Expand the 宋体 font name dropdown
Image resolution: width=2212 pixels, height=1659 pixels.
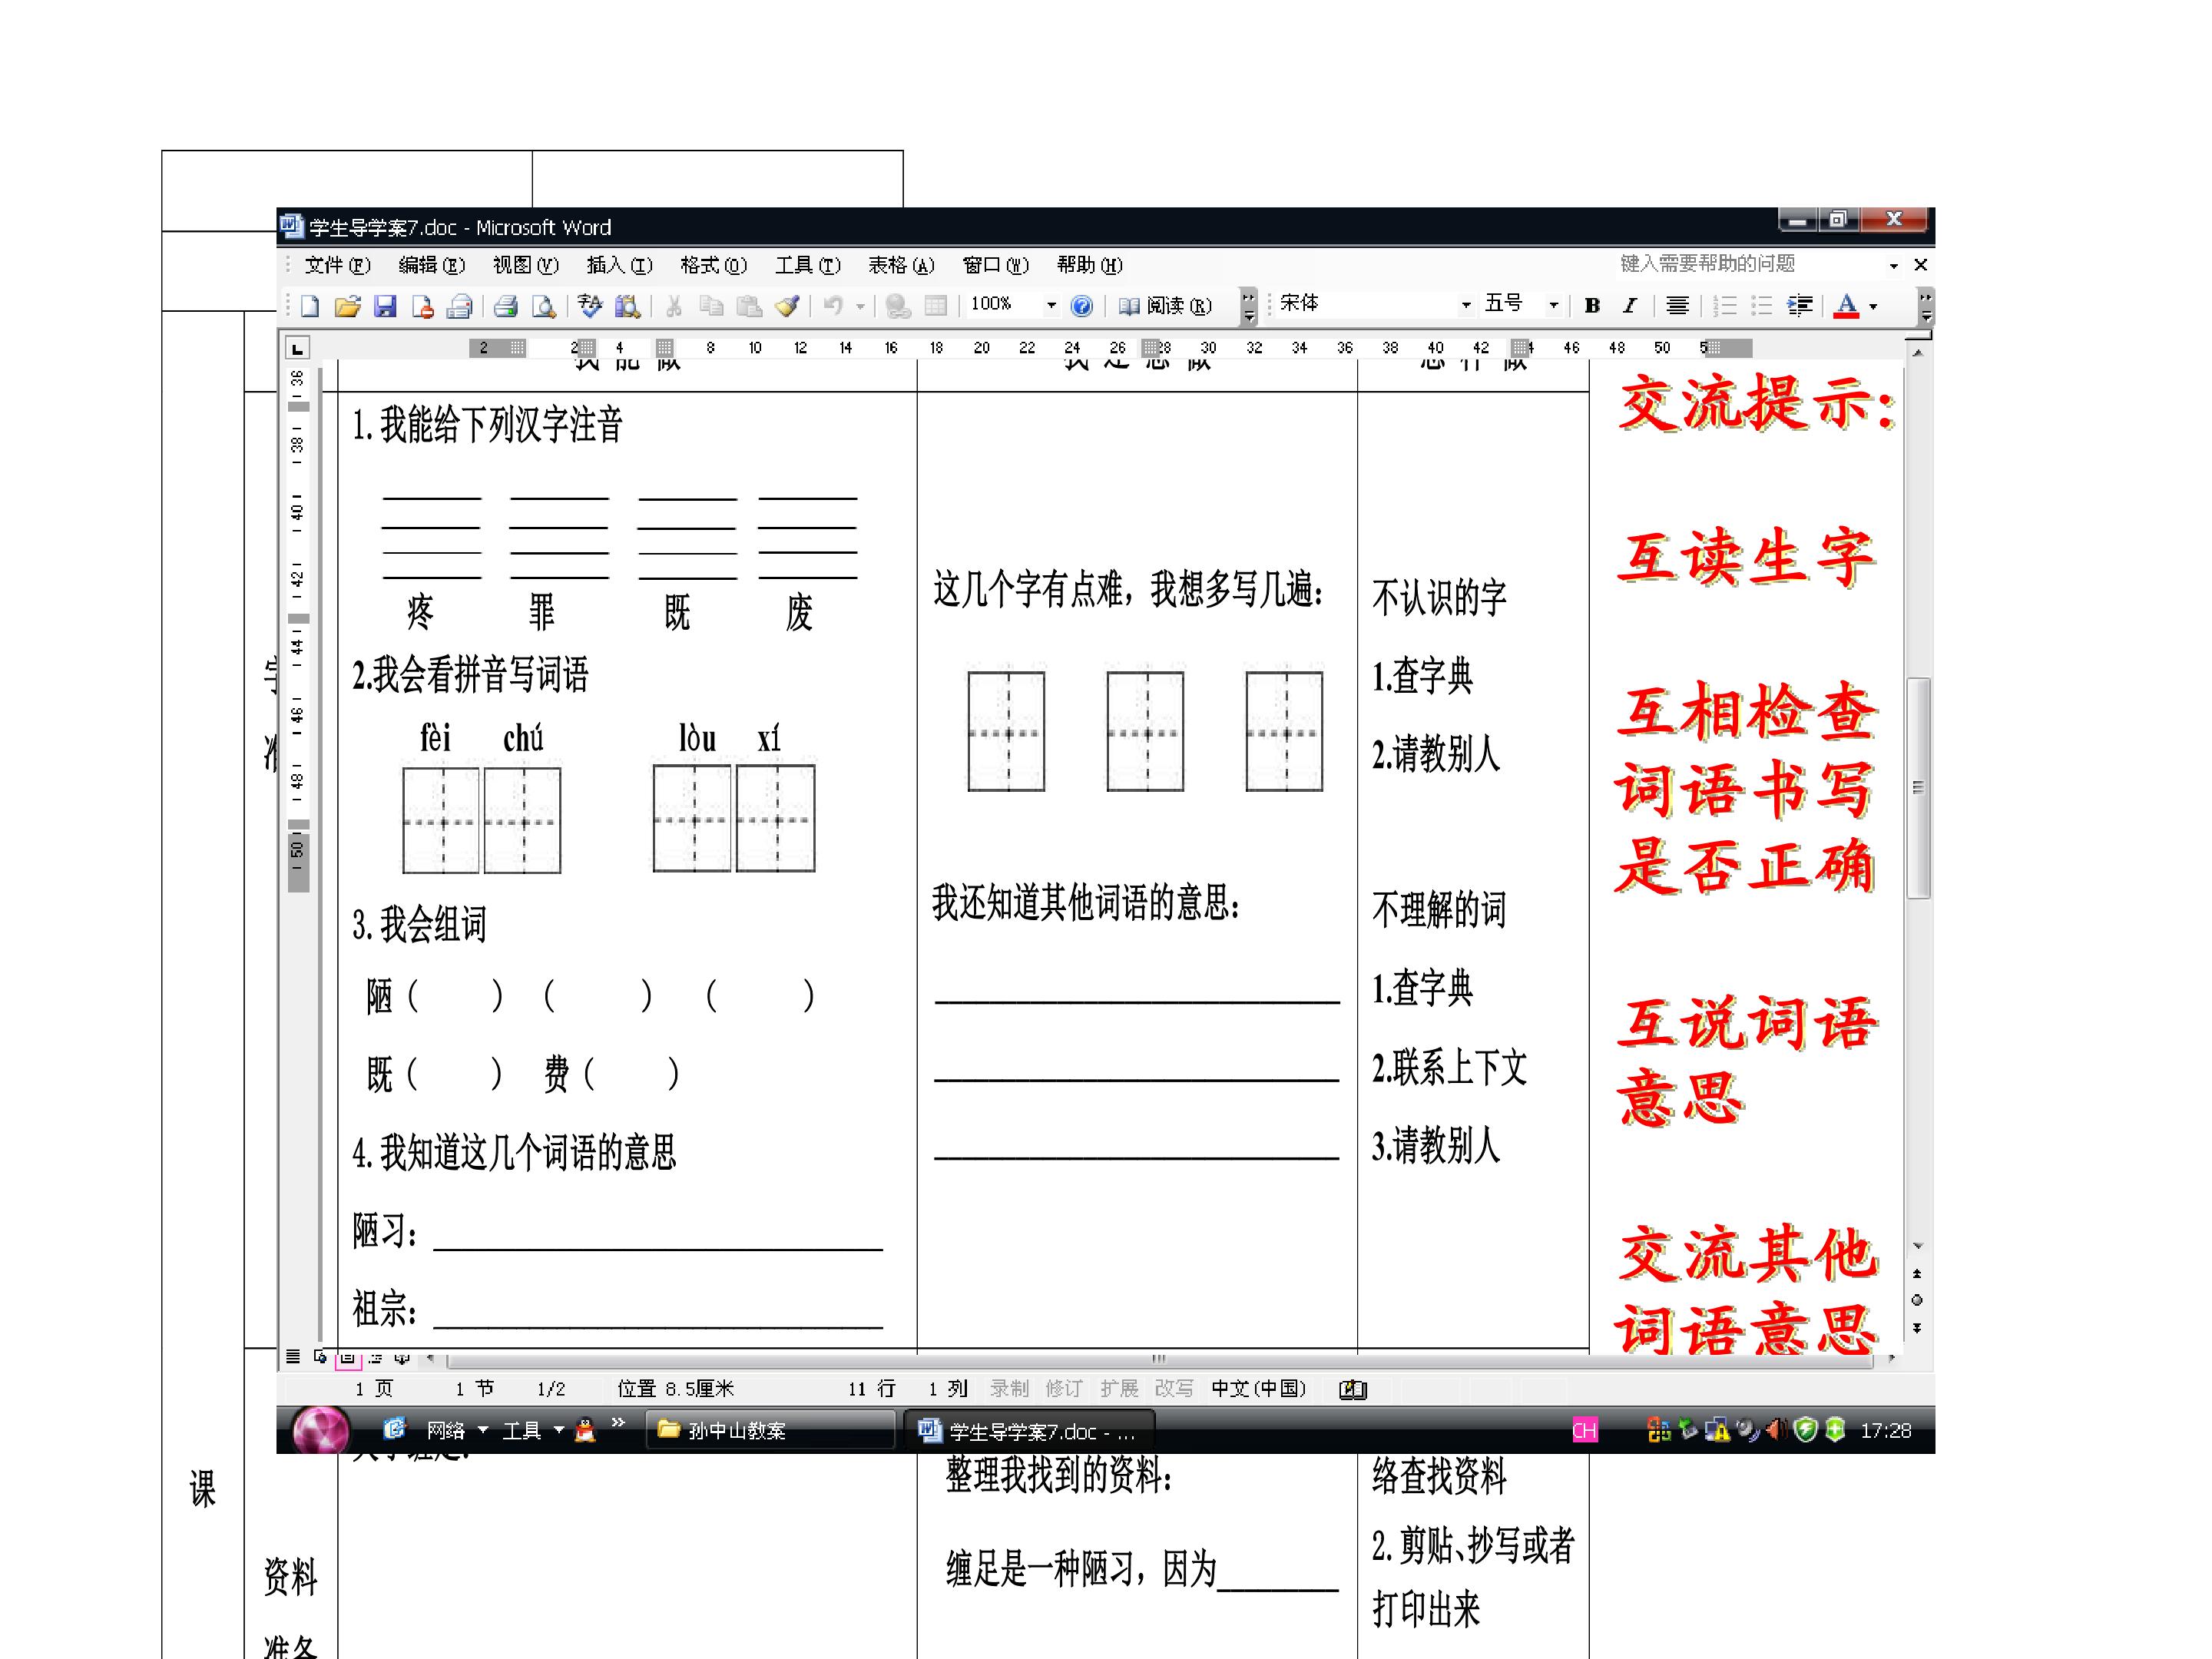click(x=1466, y=306)
